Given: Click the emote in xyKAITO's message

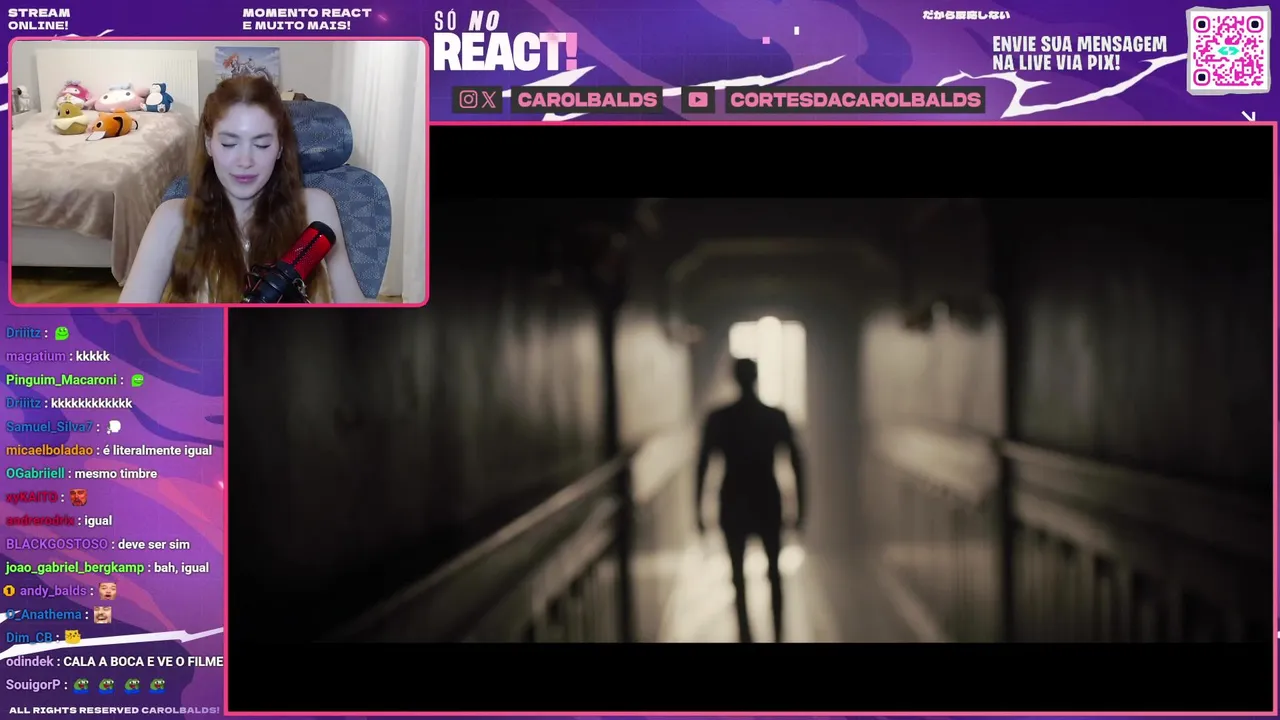Looking at the screenshot, I should (x=78, y=497).
